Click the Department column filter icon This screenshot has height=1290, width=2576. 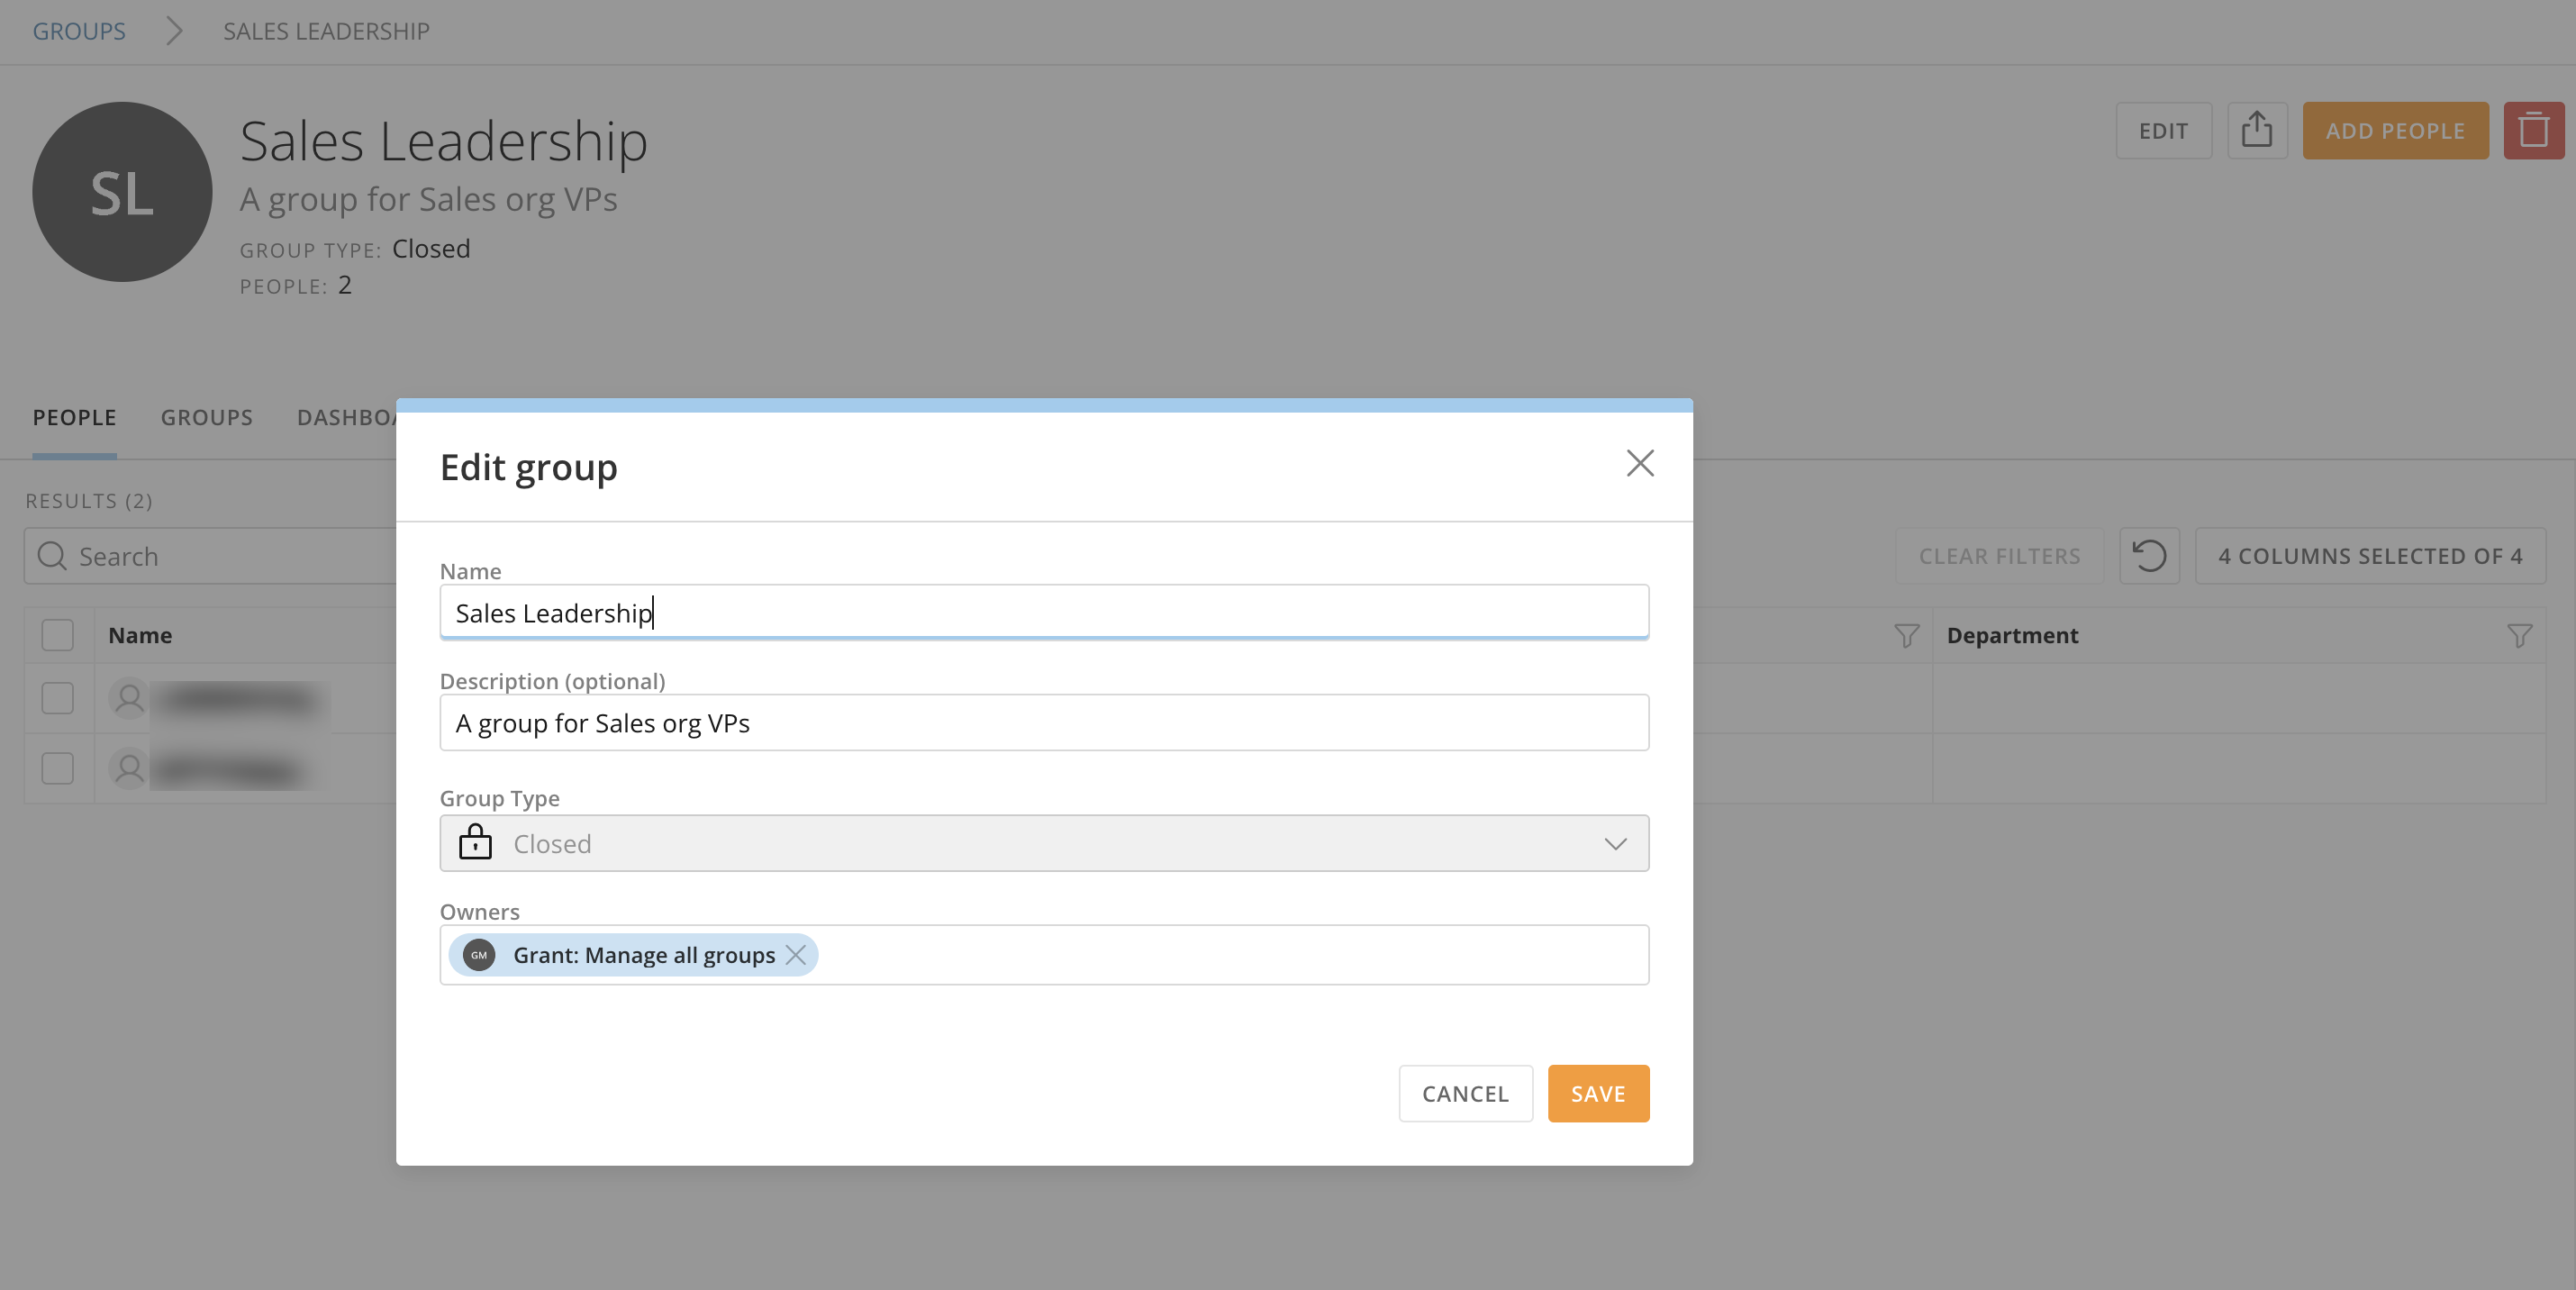(2519, 636)
